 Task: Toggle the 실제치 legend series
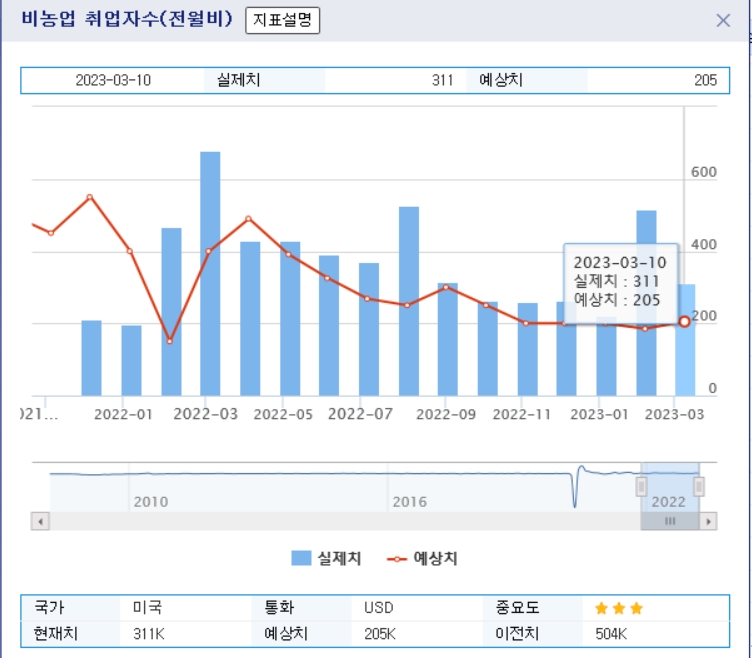(x=326, y=558)
